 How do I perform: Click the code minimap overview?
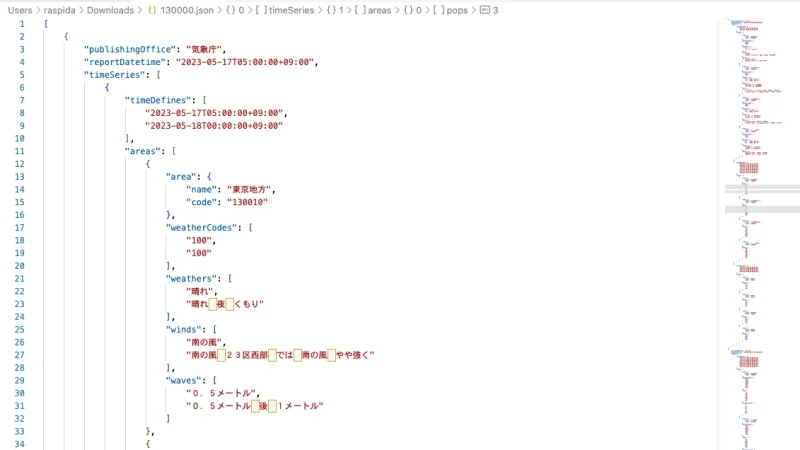pyautogui.click(x=760, y=234)
